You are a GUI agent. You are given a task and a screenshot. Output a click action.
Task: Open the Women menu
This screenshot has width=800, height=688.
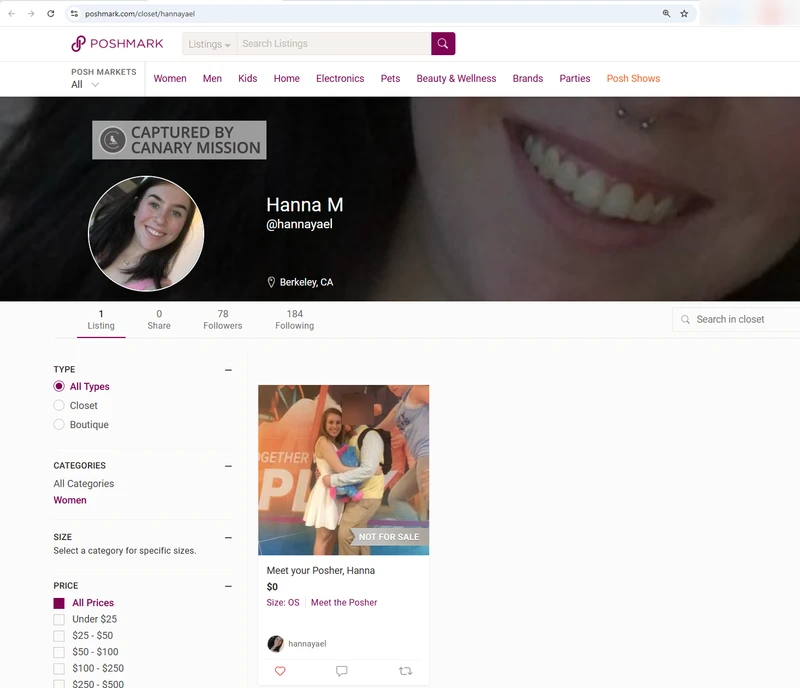point(170,79)
